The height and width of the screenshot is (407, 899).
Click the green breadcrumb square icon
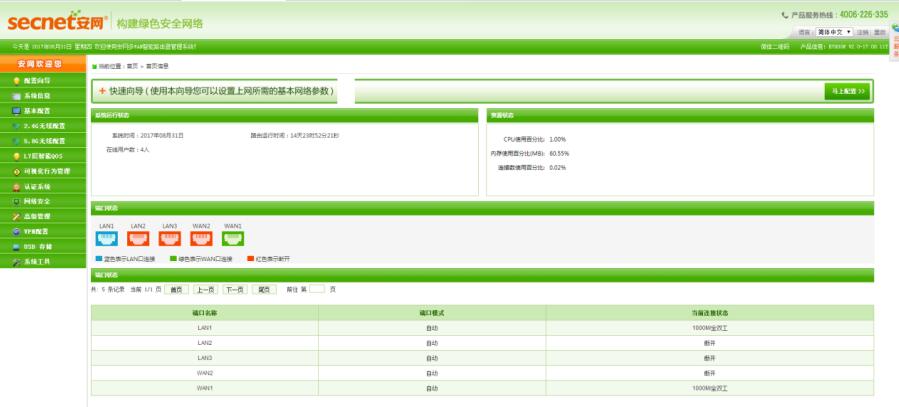[95, 66]
